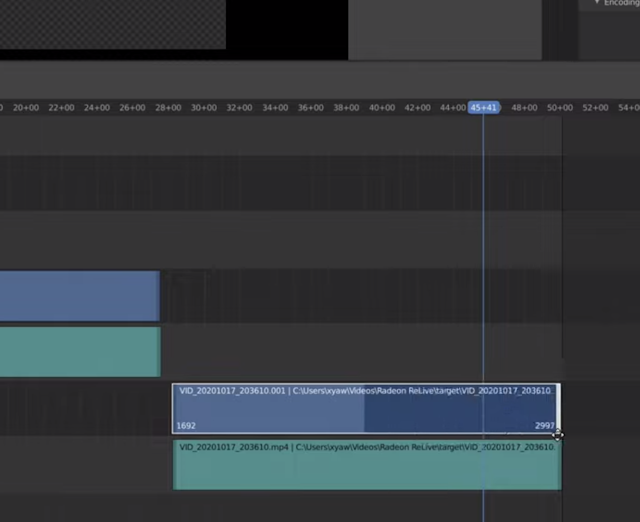Click the 38+00 mark on the time ruler
The width and height of the screenshot is (640, 522).
point(347,108)
